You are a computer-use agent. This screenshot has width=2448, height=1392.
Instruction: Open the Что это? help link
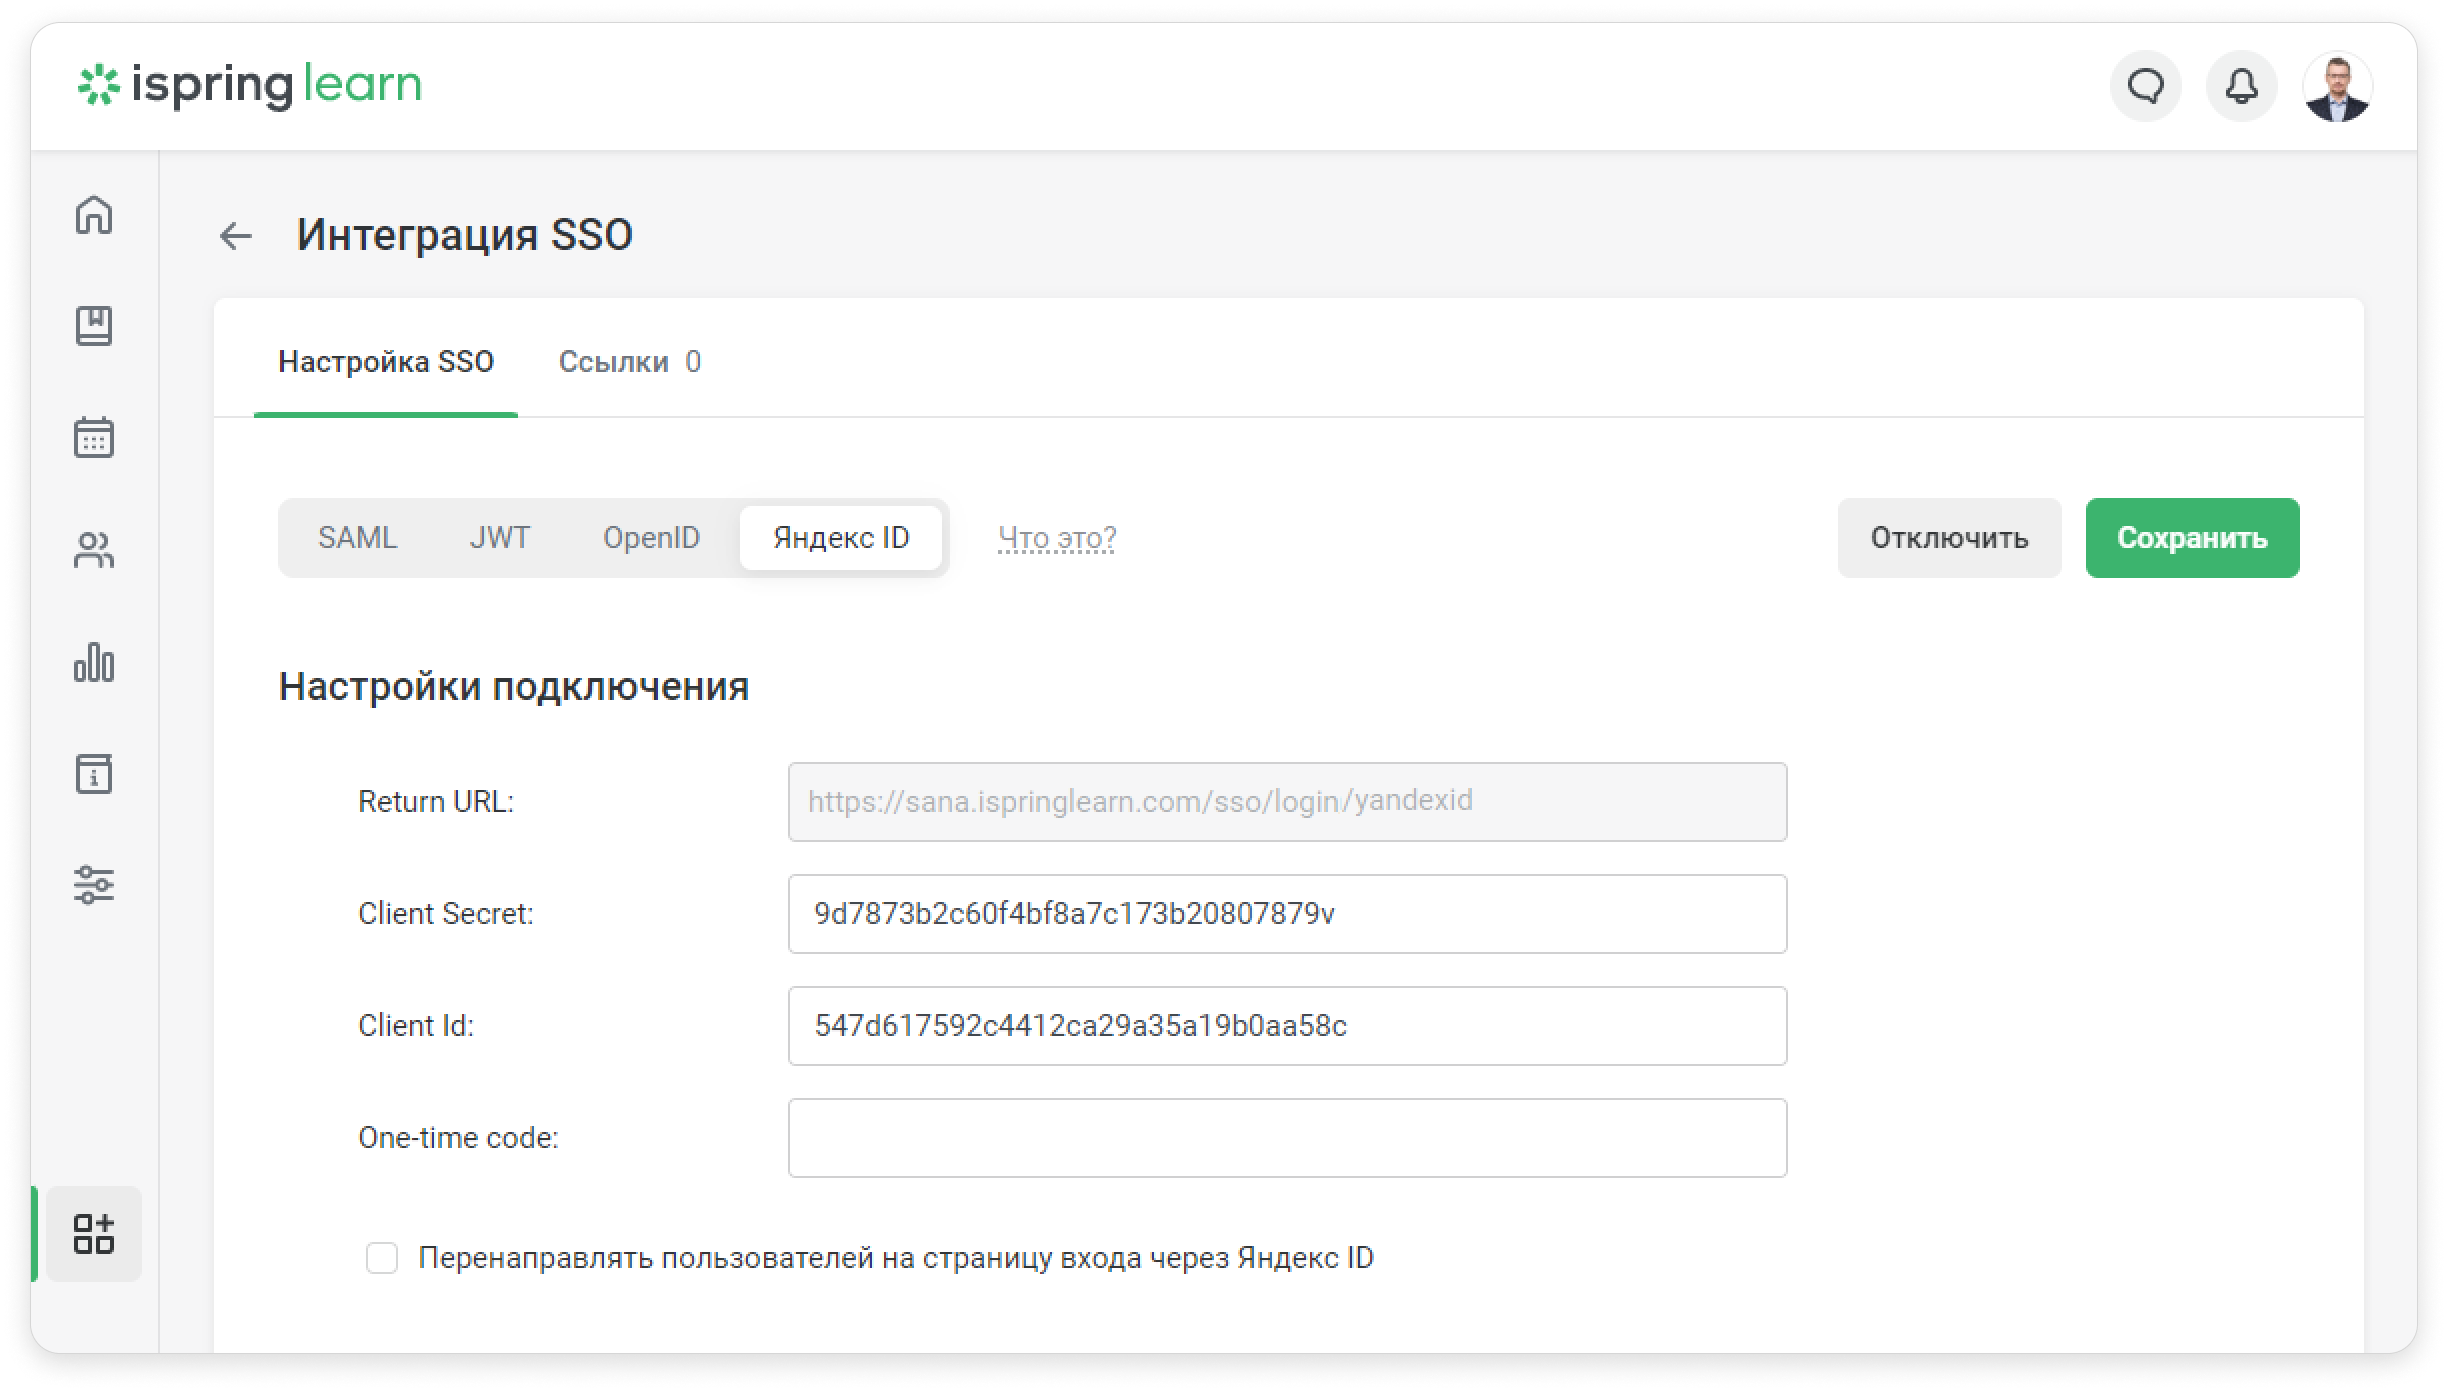click(x=1057, y=538)
